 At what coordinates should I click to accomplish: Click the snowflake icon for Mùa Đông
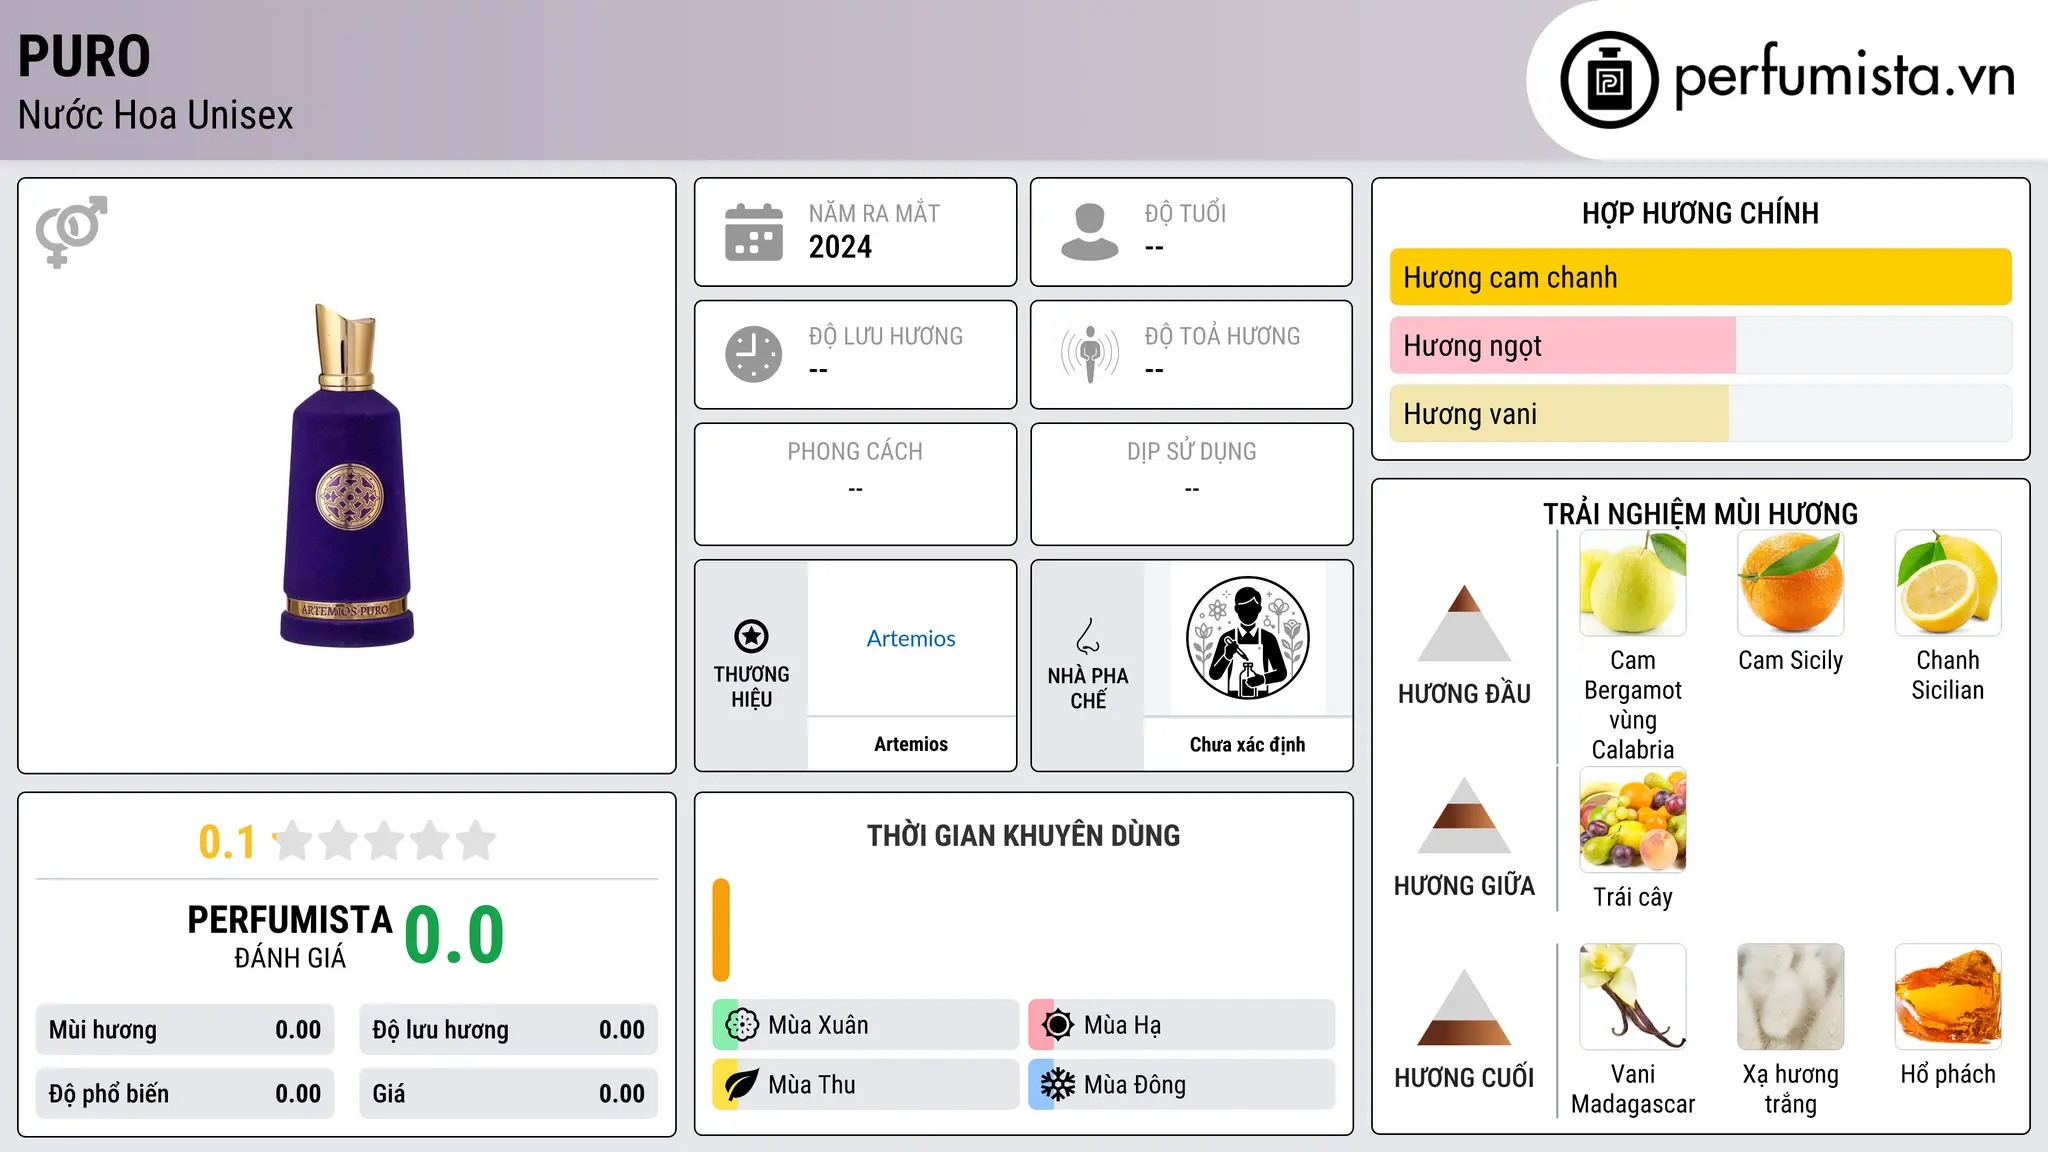[1058, 1085]
